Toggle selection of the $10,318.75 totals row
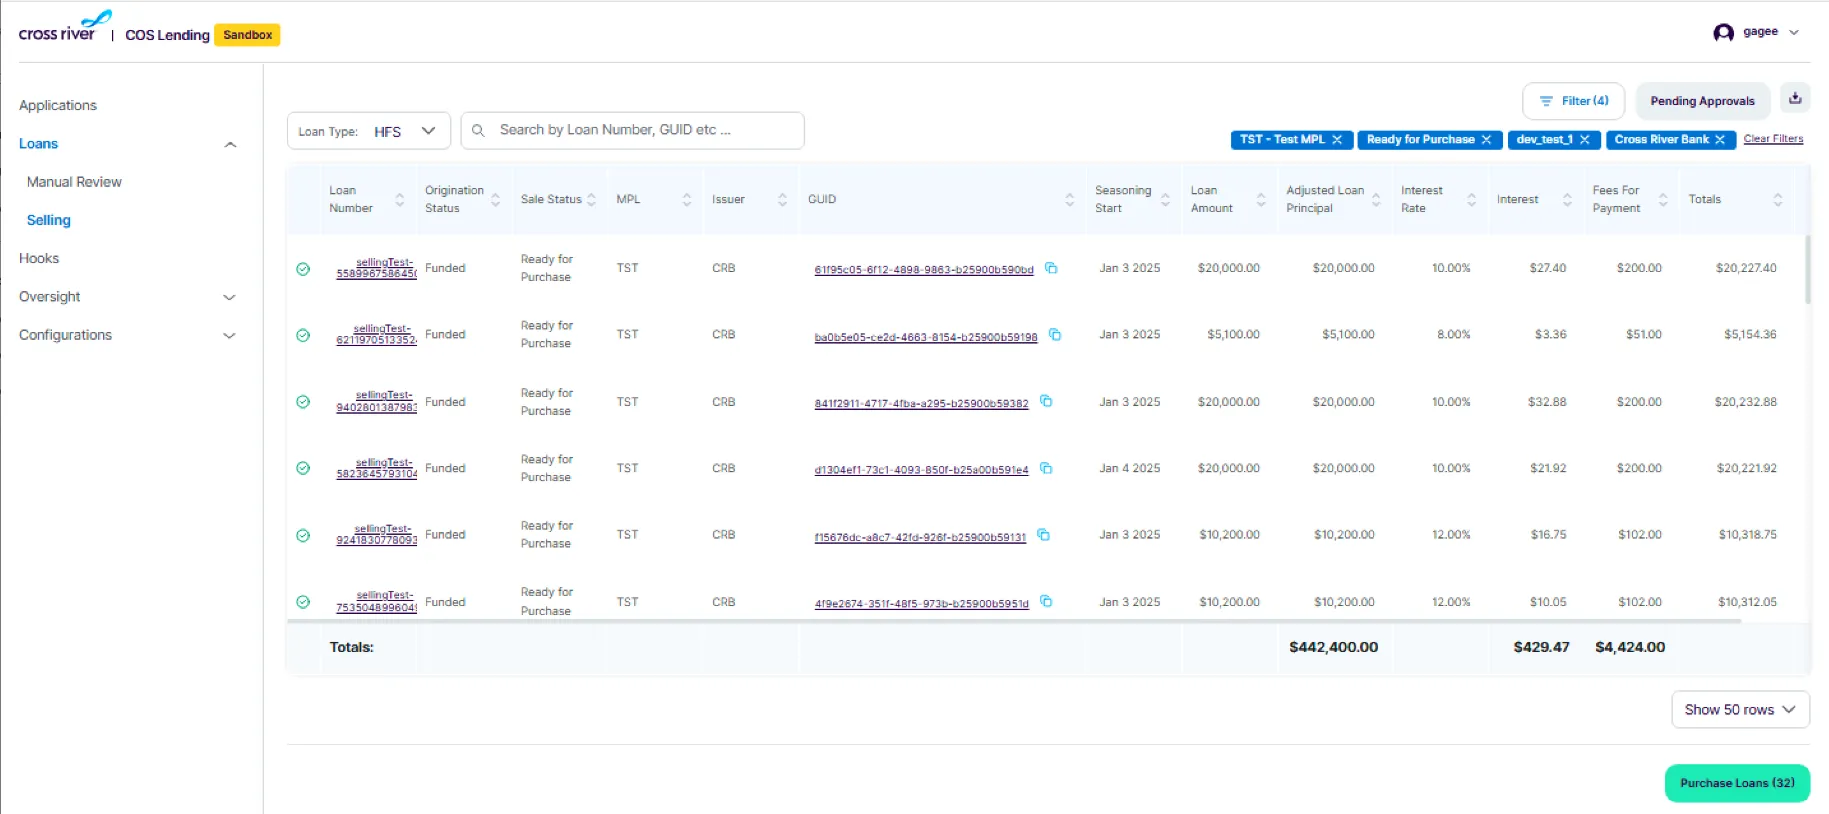1829x814 pixels. (303, 536)
